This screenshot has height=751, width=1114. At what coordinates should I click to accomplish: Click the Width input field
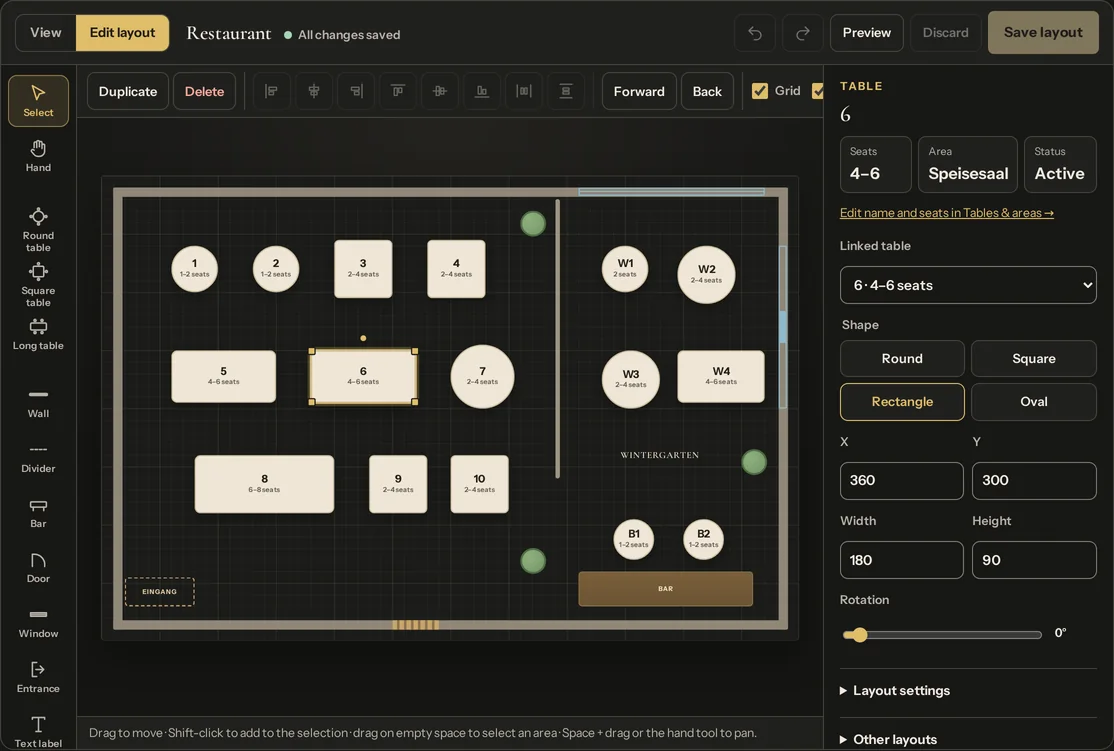point(902,560)
